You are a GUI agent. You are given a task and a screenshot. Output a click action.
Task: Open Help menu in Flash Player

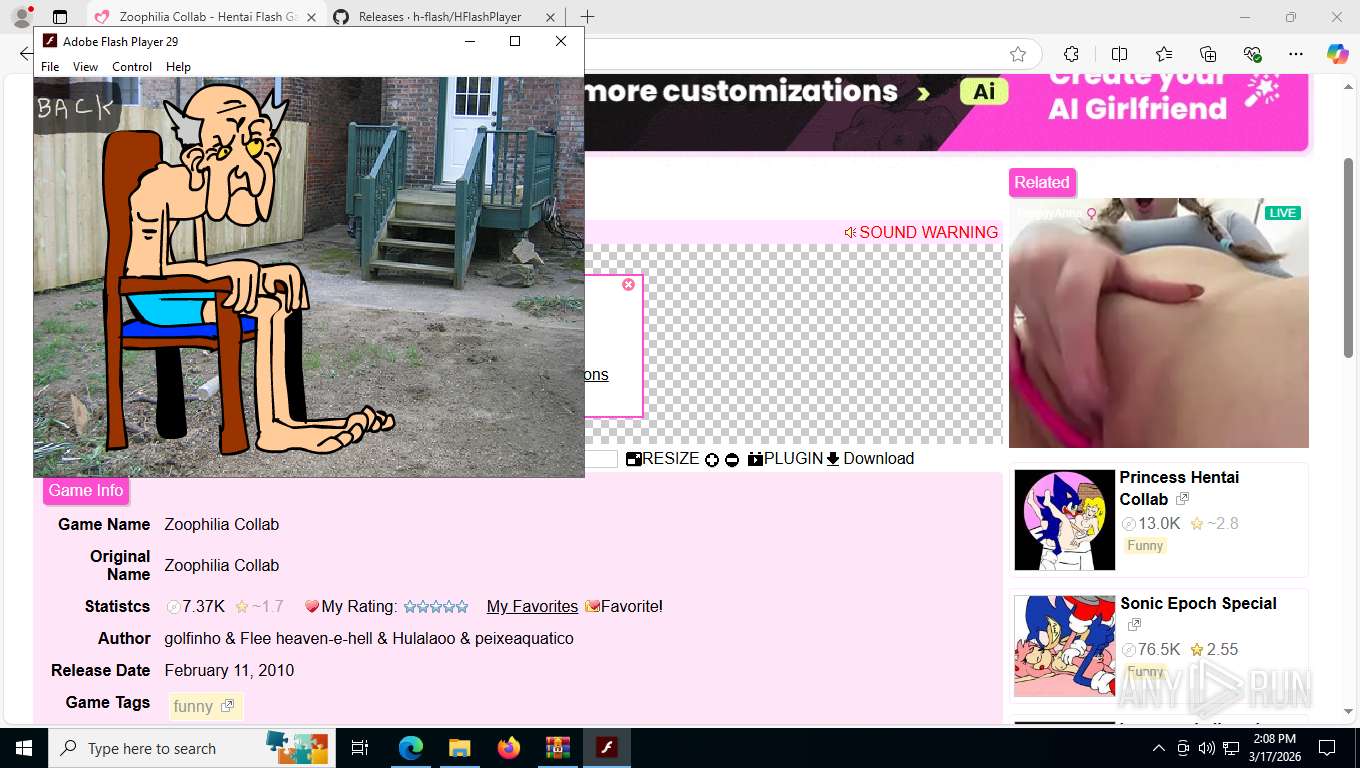pyautogui.click(x=178, y=67)
